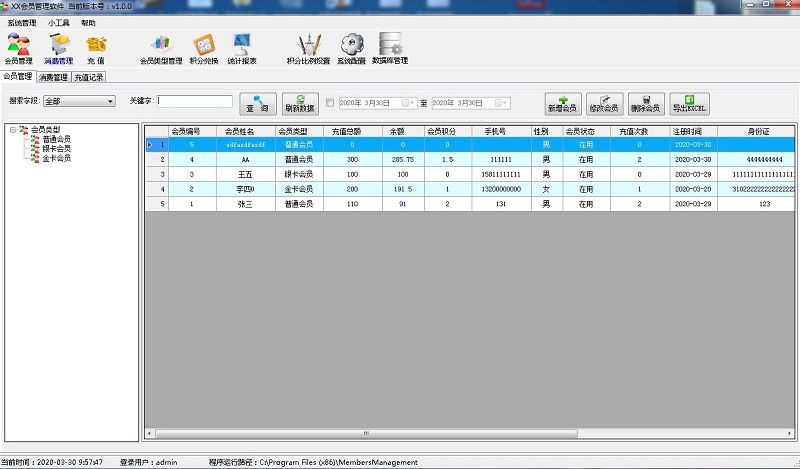800x469 pixels.
Task: Expand the 搜索字段 dropdown
Action: pos(110,101)
